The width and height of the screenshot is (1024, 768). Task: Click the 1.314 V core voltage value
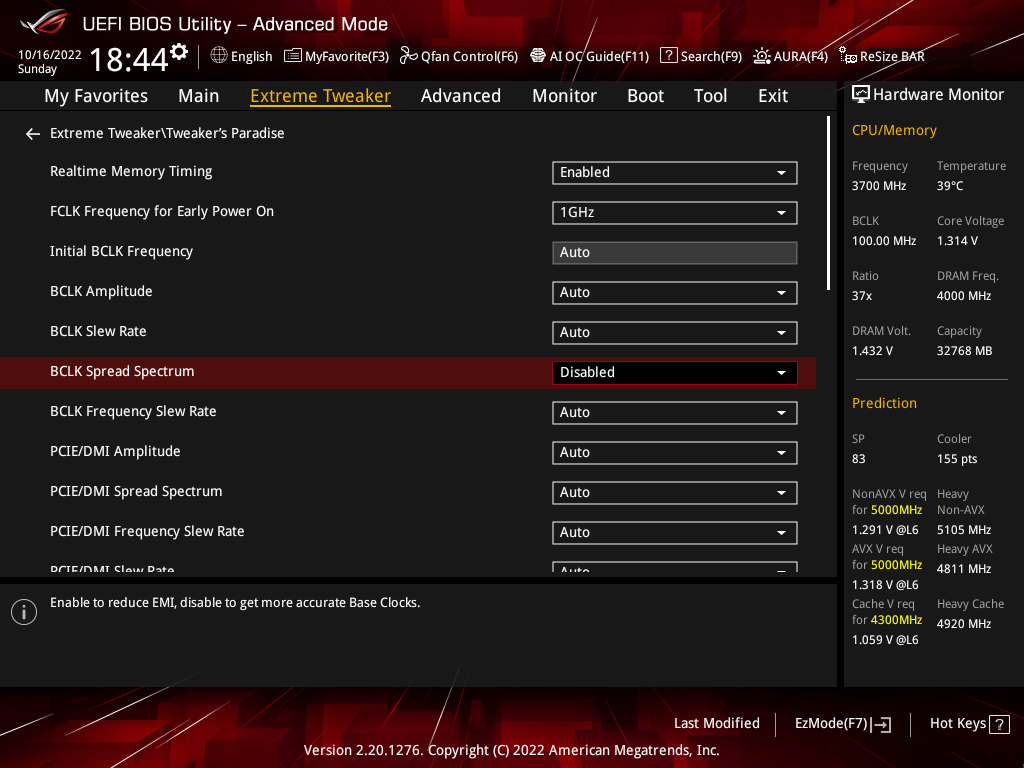(x=957, y=241)
